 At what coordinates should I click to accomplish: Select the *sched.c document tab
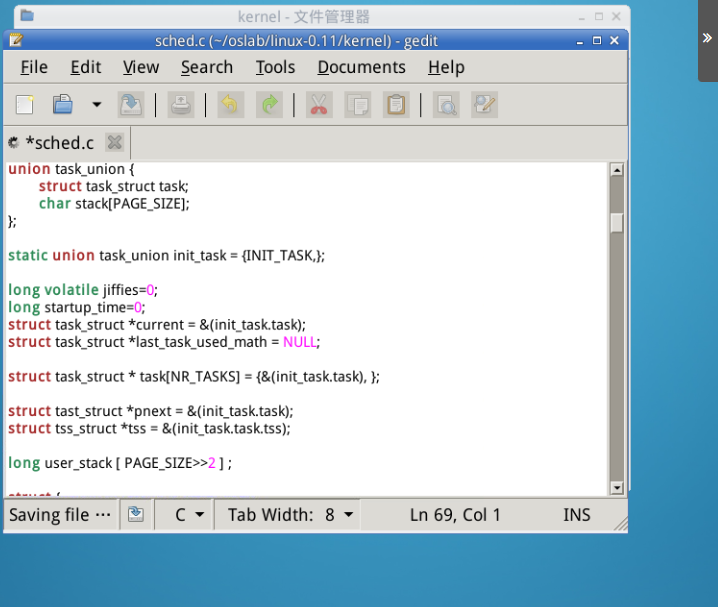coord(58,143)
